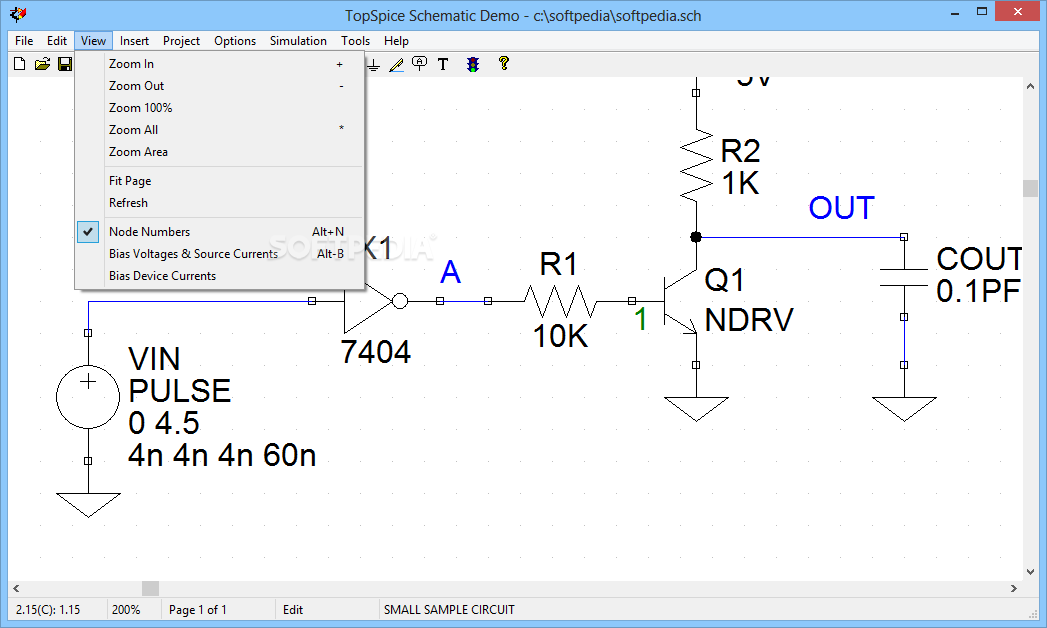Screen dimensions: 1047x628
Task: Click the 10K resistor value text
Action: [x=560, y=336]
